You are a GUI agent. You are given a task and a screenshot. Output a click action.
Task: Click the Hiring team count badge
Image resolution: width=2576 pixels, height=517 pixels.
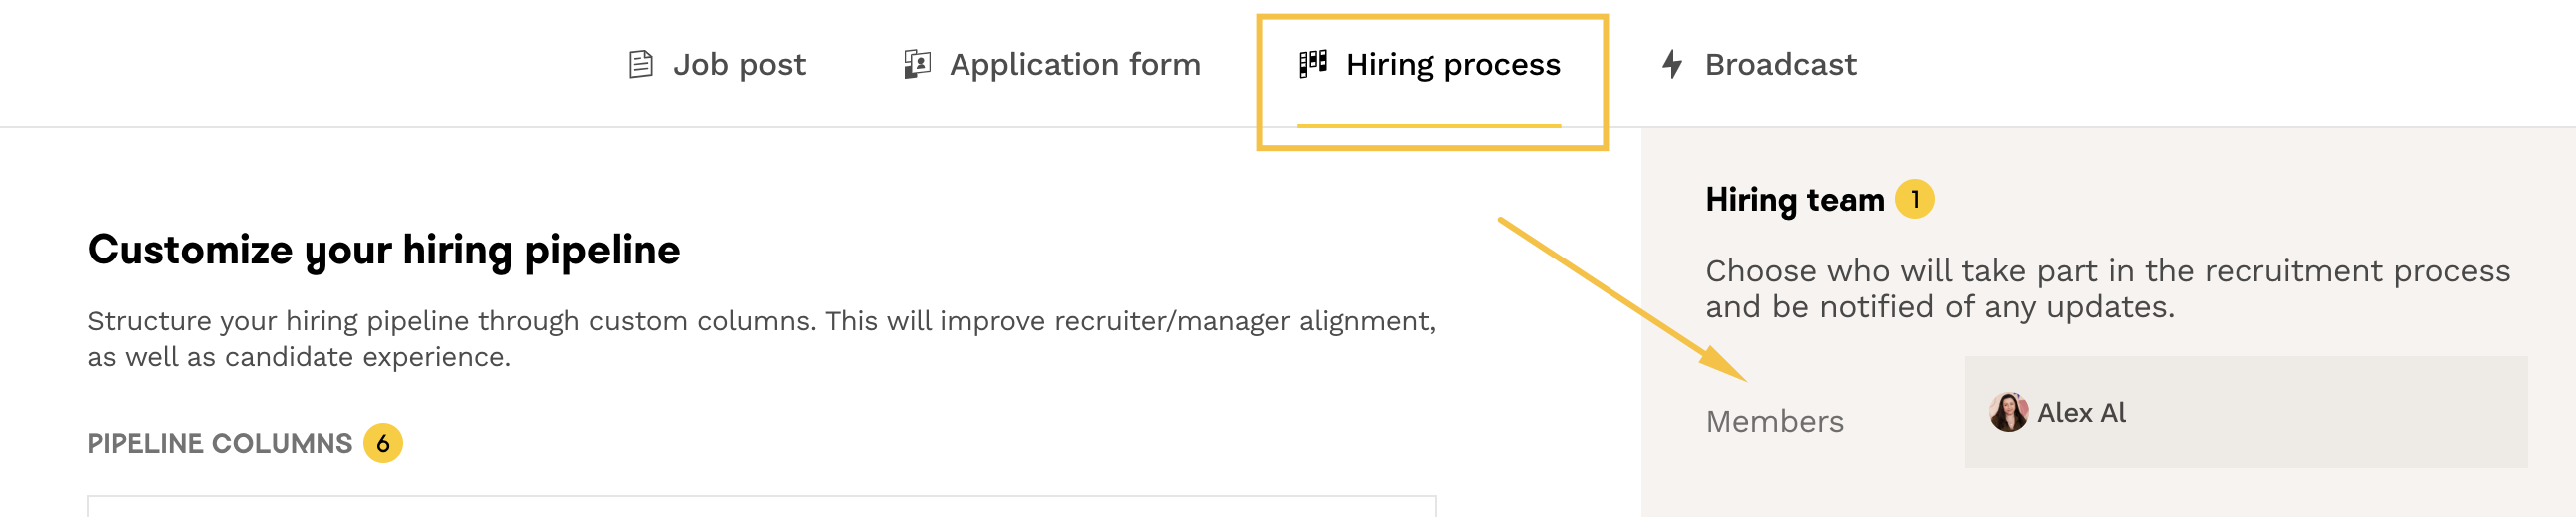(x=1914, y=199)
